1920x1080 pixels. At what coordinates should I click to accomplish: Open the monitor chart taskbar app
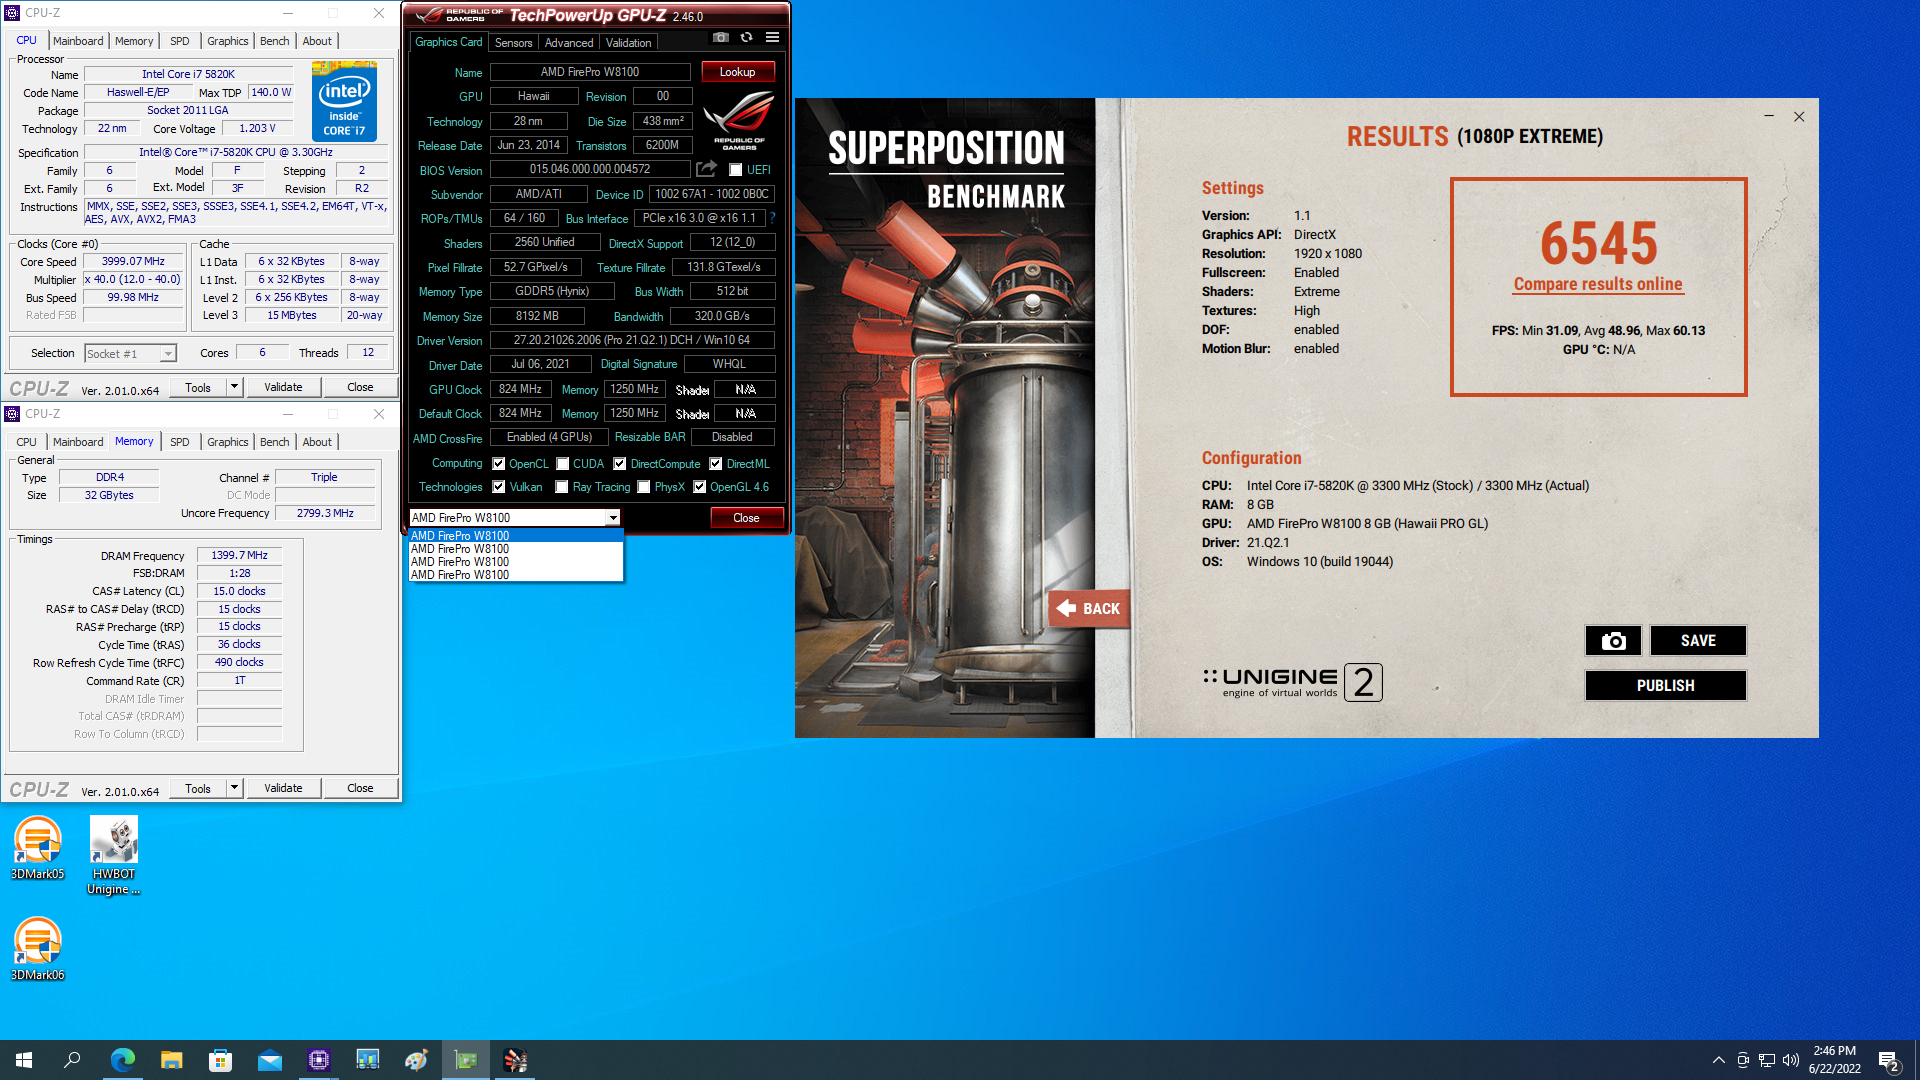[x=367, y=1060]
